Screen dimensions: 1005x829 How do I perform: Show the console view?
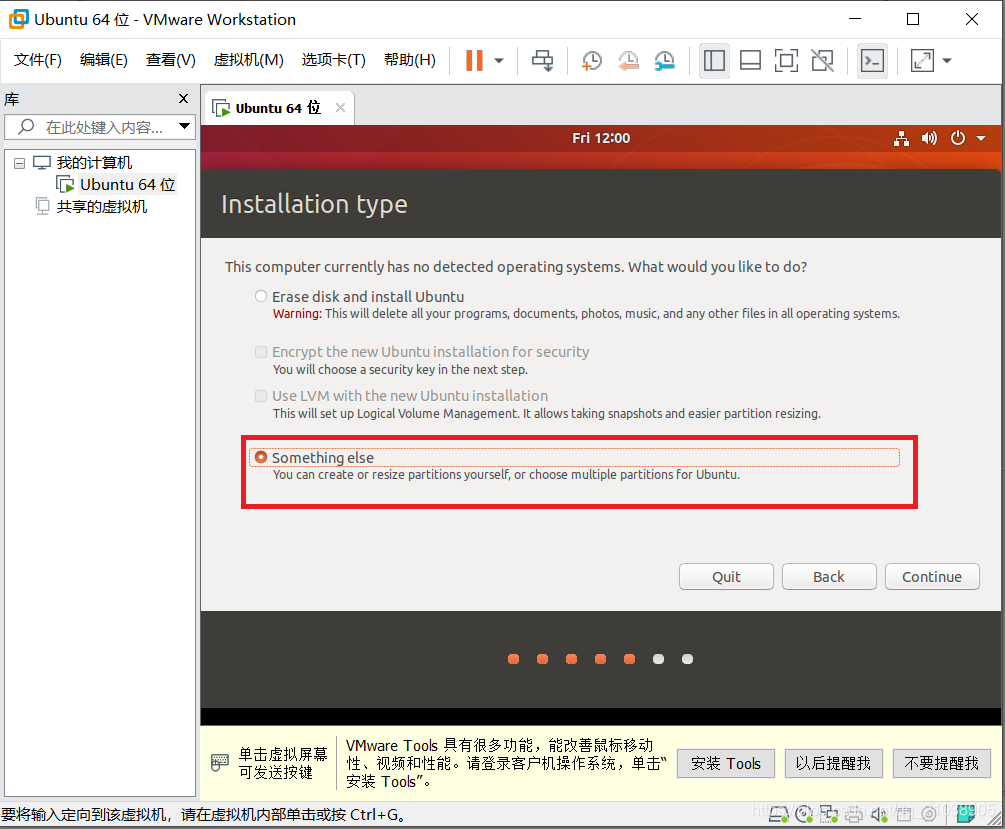pos(872,61)
